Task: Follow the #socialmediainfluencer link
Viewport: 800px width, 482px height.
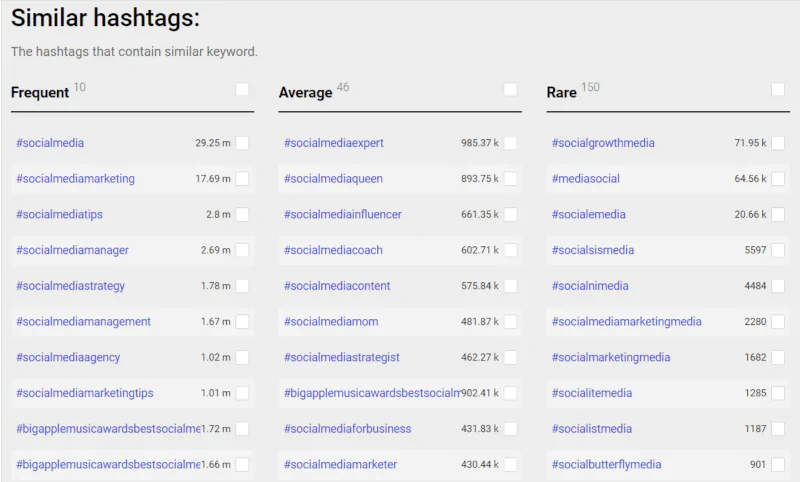Action: click(343, 215)
